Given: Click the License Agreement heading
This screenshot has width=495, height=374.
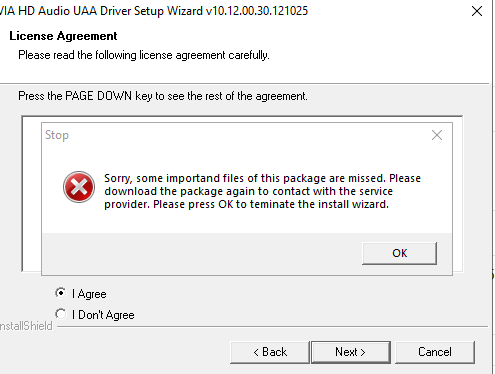Looking at the screenshot, I should [x=63, y=36].
